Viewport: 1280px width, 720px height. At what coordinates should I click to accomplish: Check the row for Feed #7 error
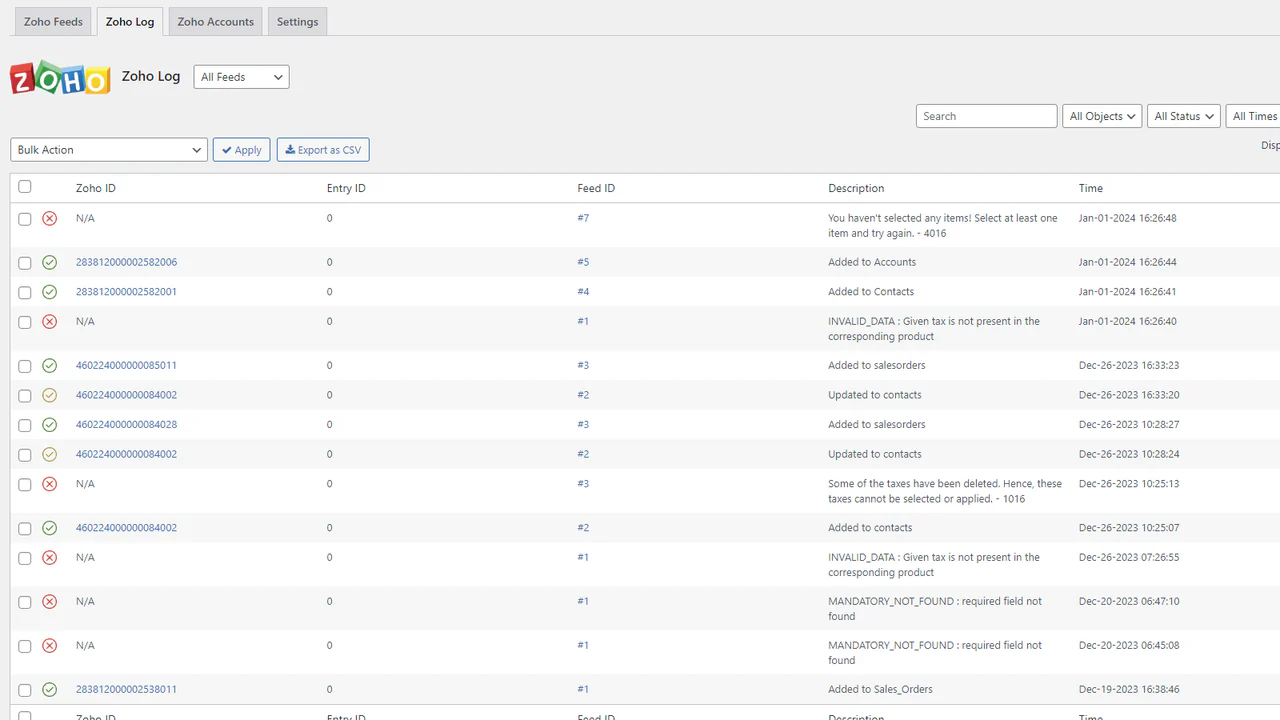tap(25, 219)
